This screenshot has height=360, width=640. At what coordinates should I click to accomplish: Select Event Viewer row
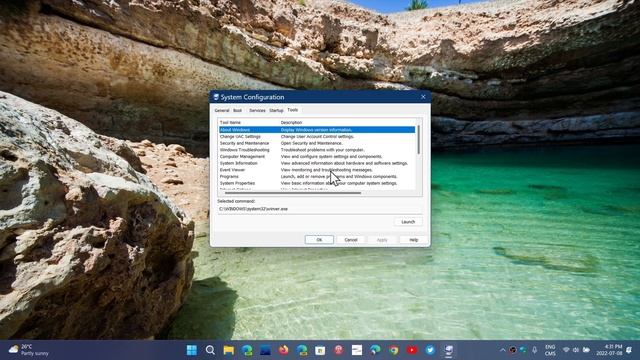317,170
